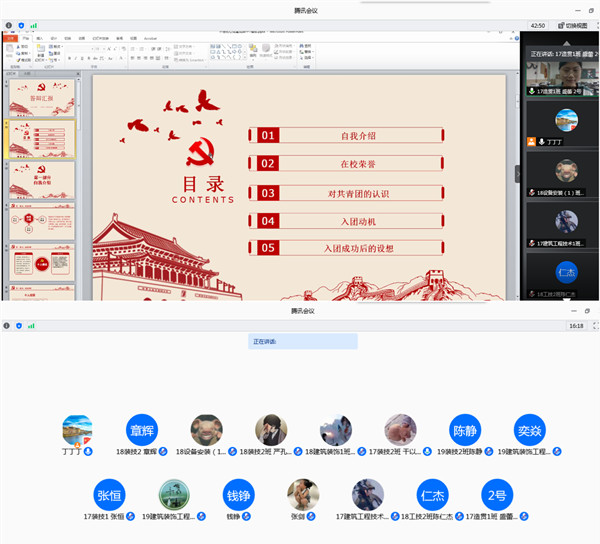Open meeting info icon in lower meeting window
This screenshot has height=544, width=600.
tap(7, 326)
